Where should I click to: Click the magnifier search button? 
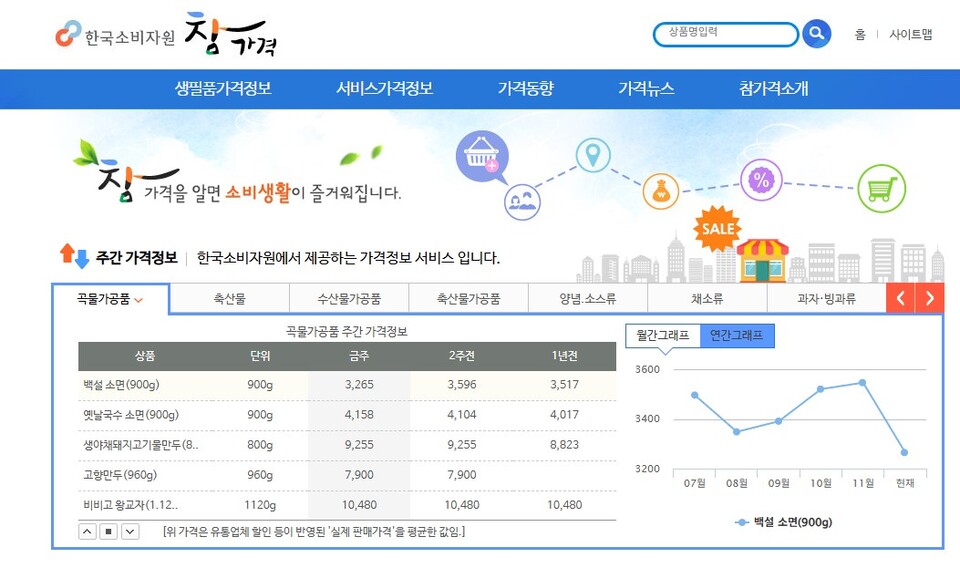click(x=816, y=33)
